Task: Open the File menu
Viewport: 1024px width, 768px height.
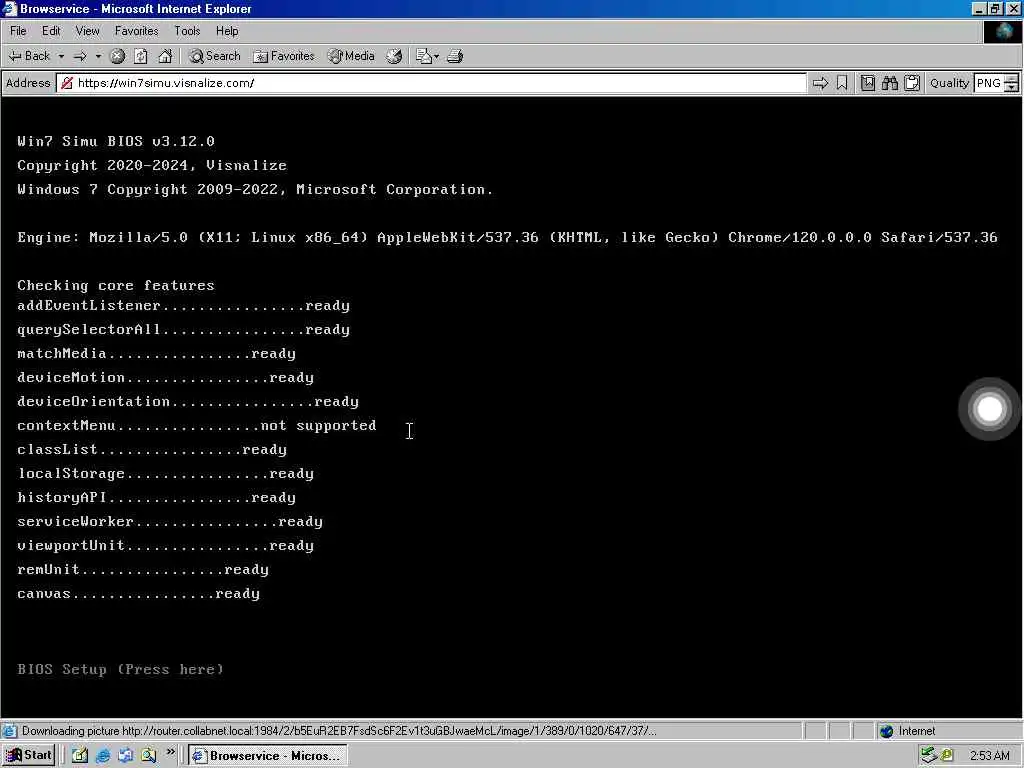Action: [18, 31]
